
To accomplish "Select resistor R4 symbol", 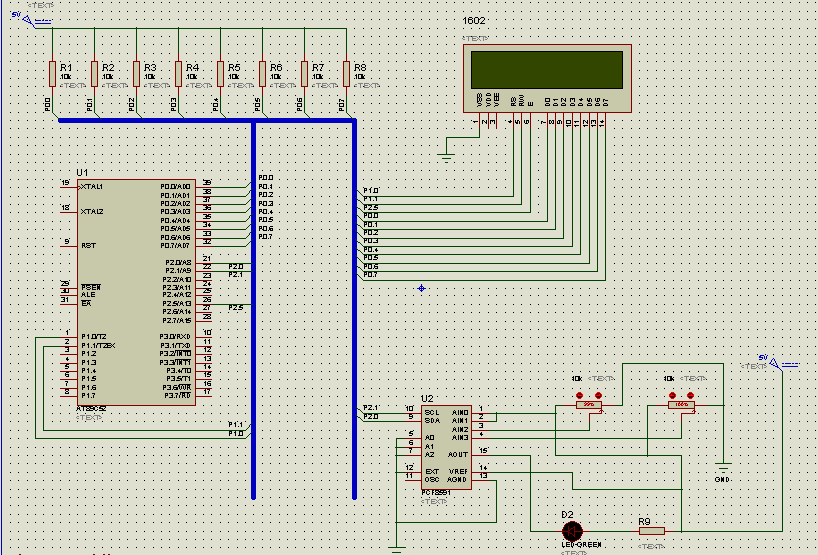I will (178, 74).
